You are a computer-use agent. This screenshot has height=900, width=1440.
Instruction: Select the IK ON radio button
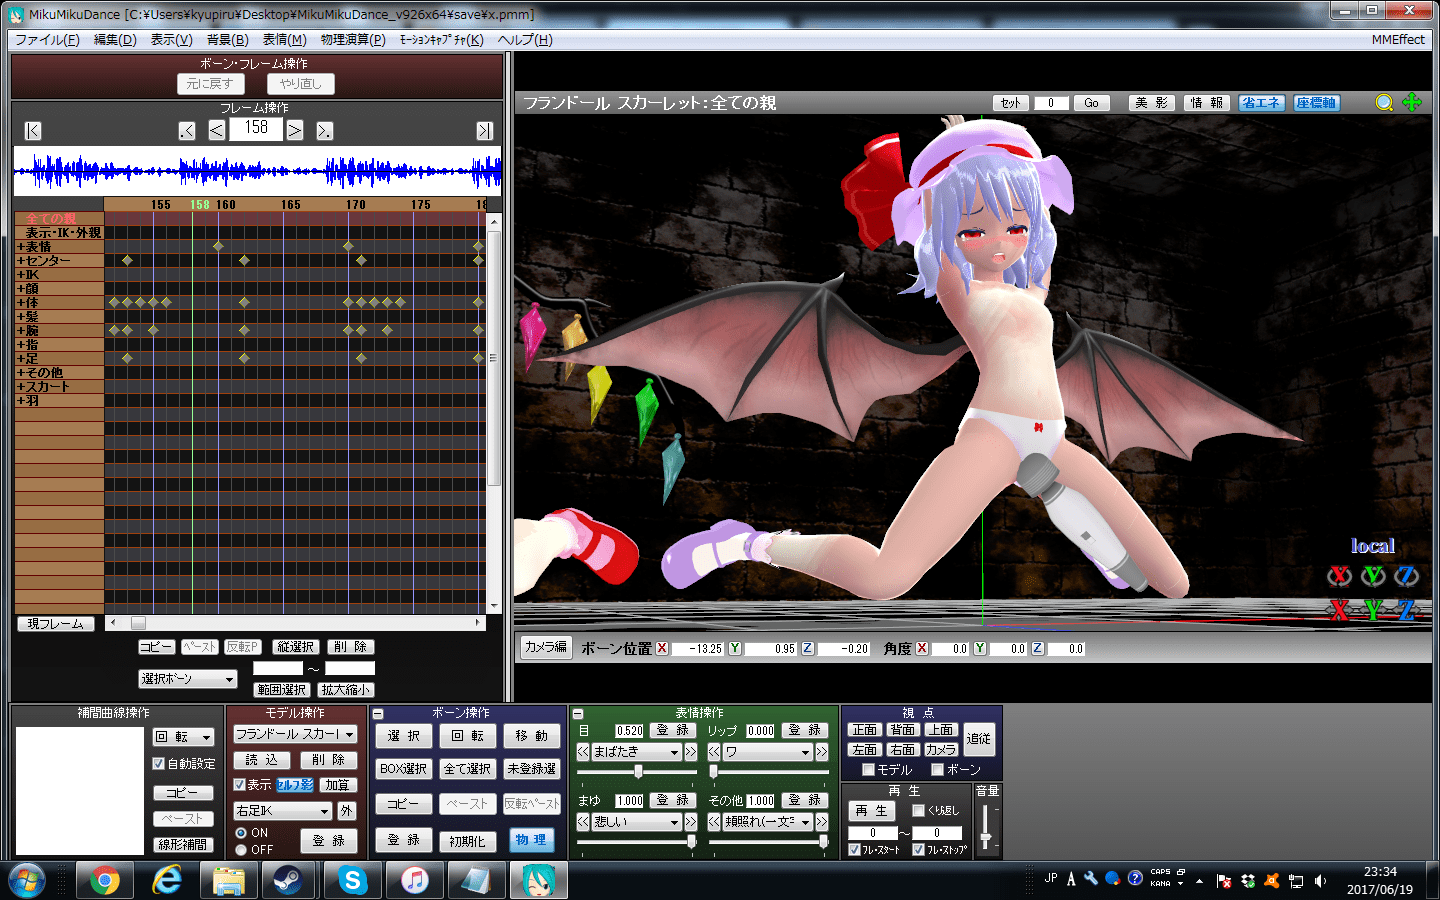click(x=241, y=833)
